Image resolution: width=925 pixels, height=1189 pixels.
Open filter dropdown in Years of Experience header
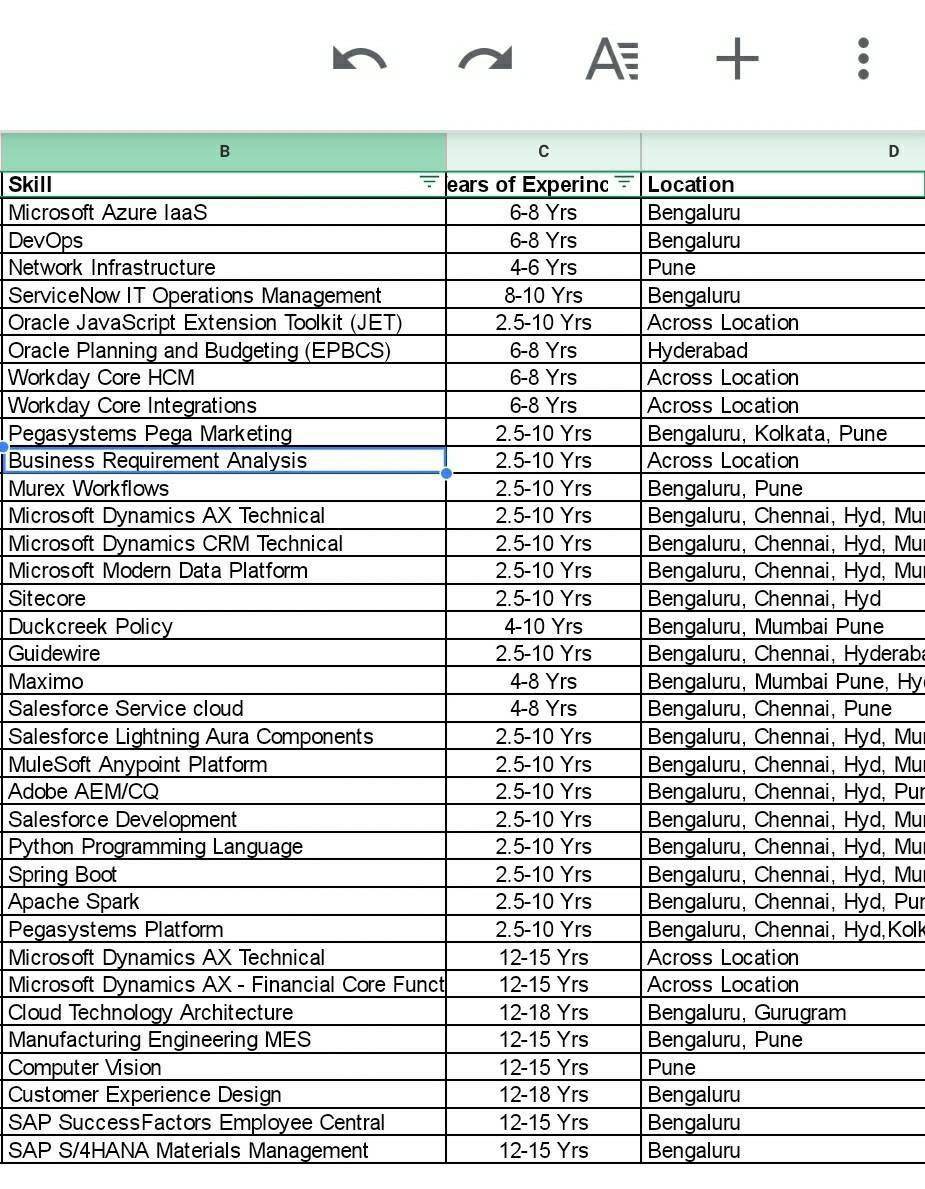(x=623, y=182)
